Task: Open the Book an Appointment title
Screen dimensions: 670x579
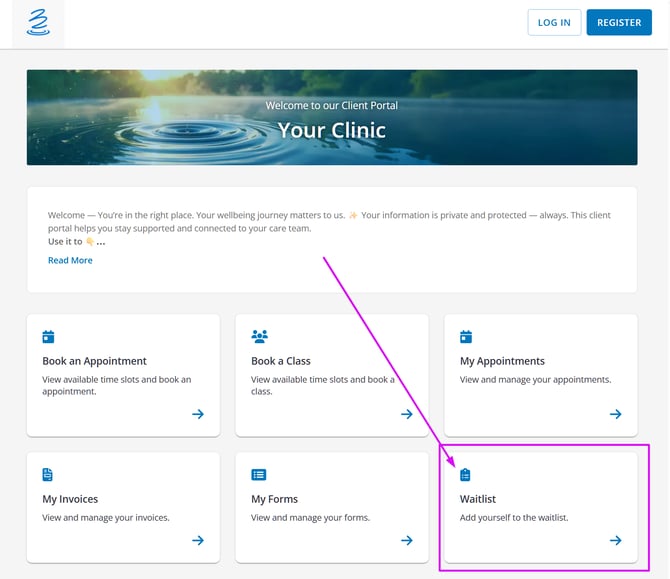Action: pyautogui.click(x=94, y=361)
